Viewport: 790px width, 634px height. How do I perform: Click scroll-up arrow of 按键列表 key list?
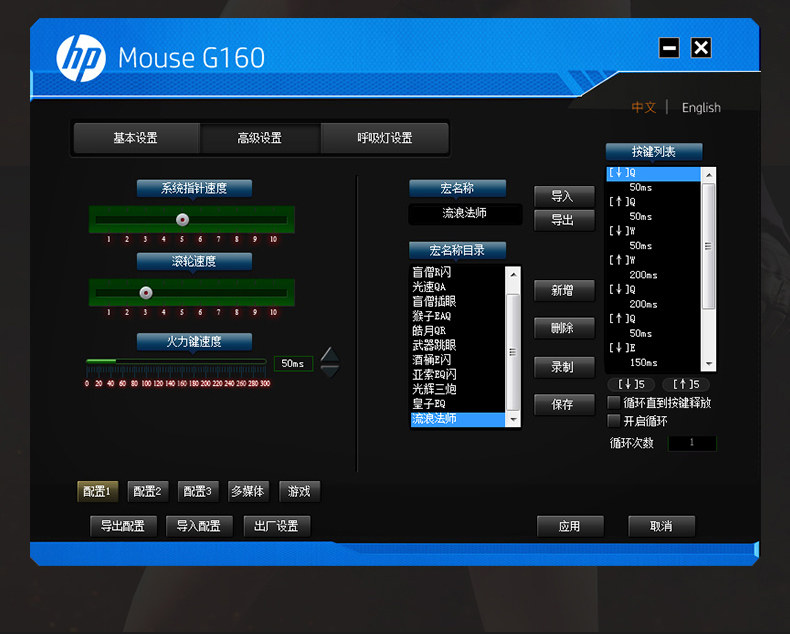(x=708, y=175)
